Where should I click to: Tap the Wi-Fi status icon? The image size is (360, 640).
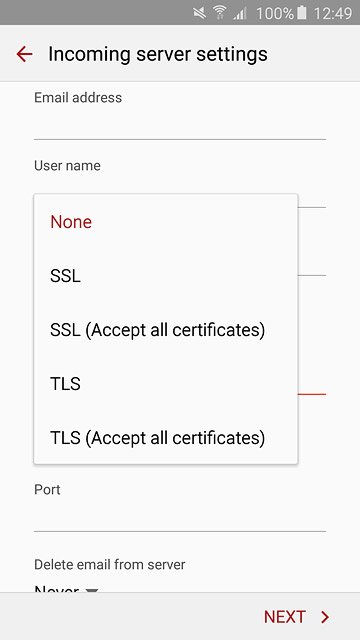[220, 13]
